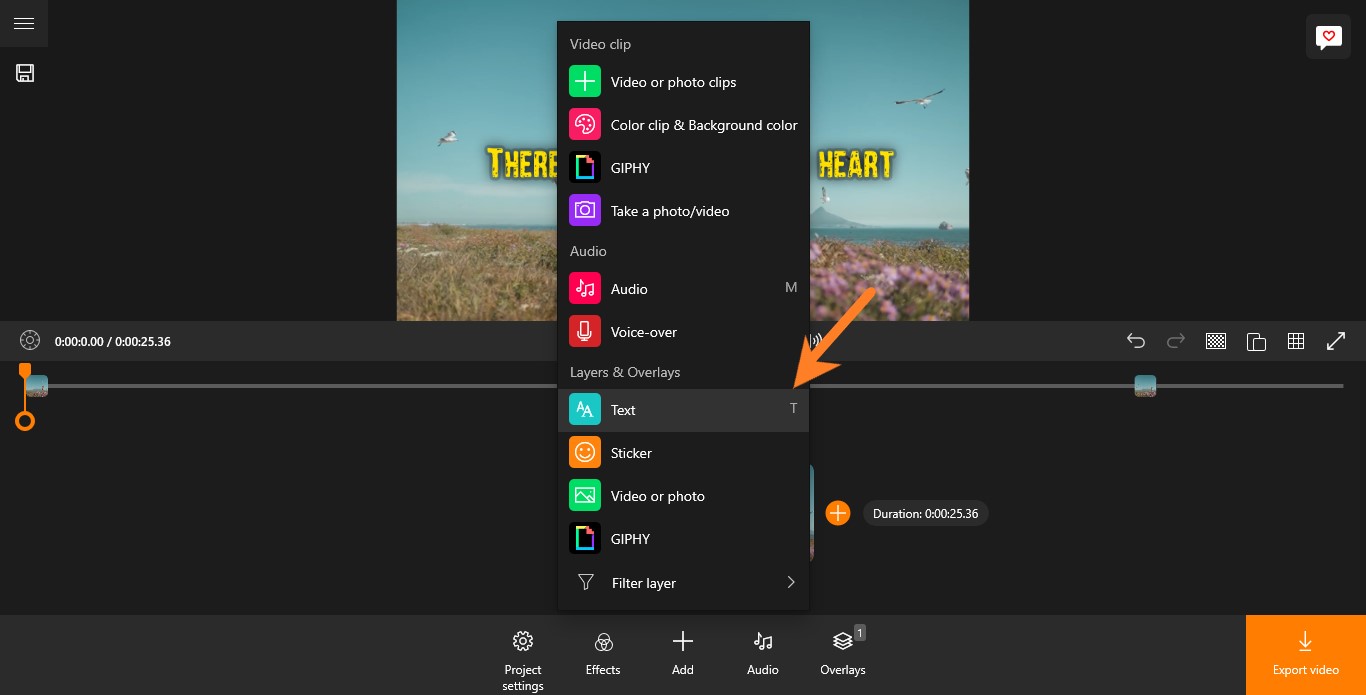Enter fullscreen preview with expand arrows
This screenshot has width=1366, height=695.
(x=1336, y=341)
